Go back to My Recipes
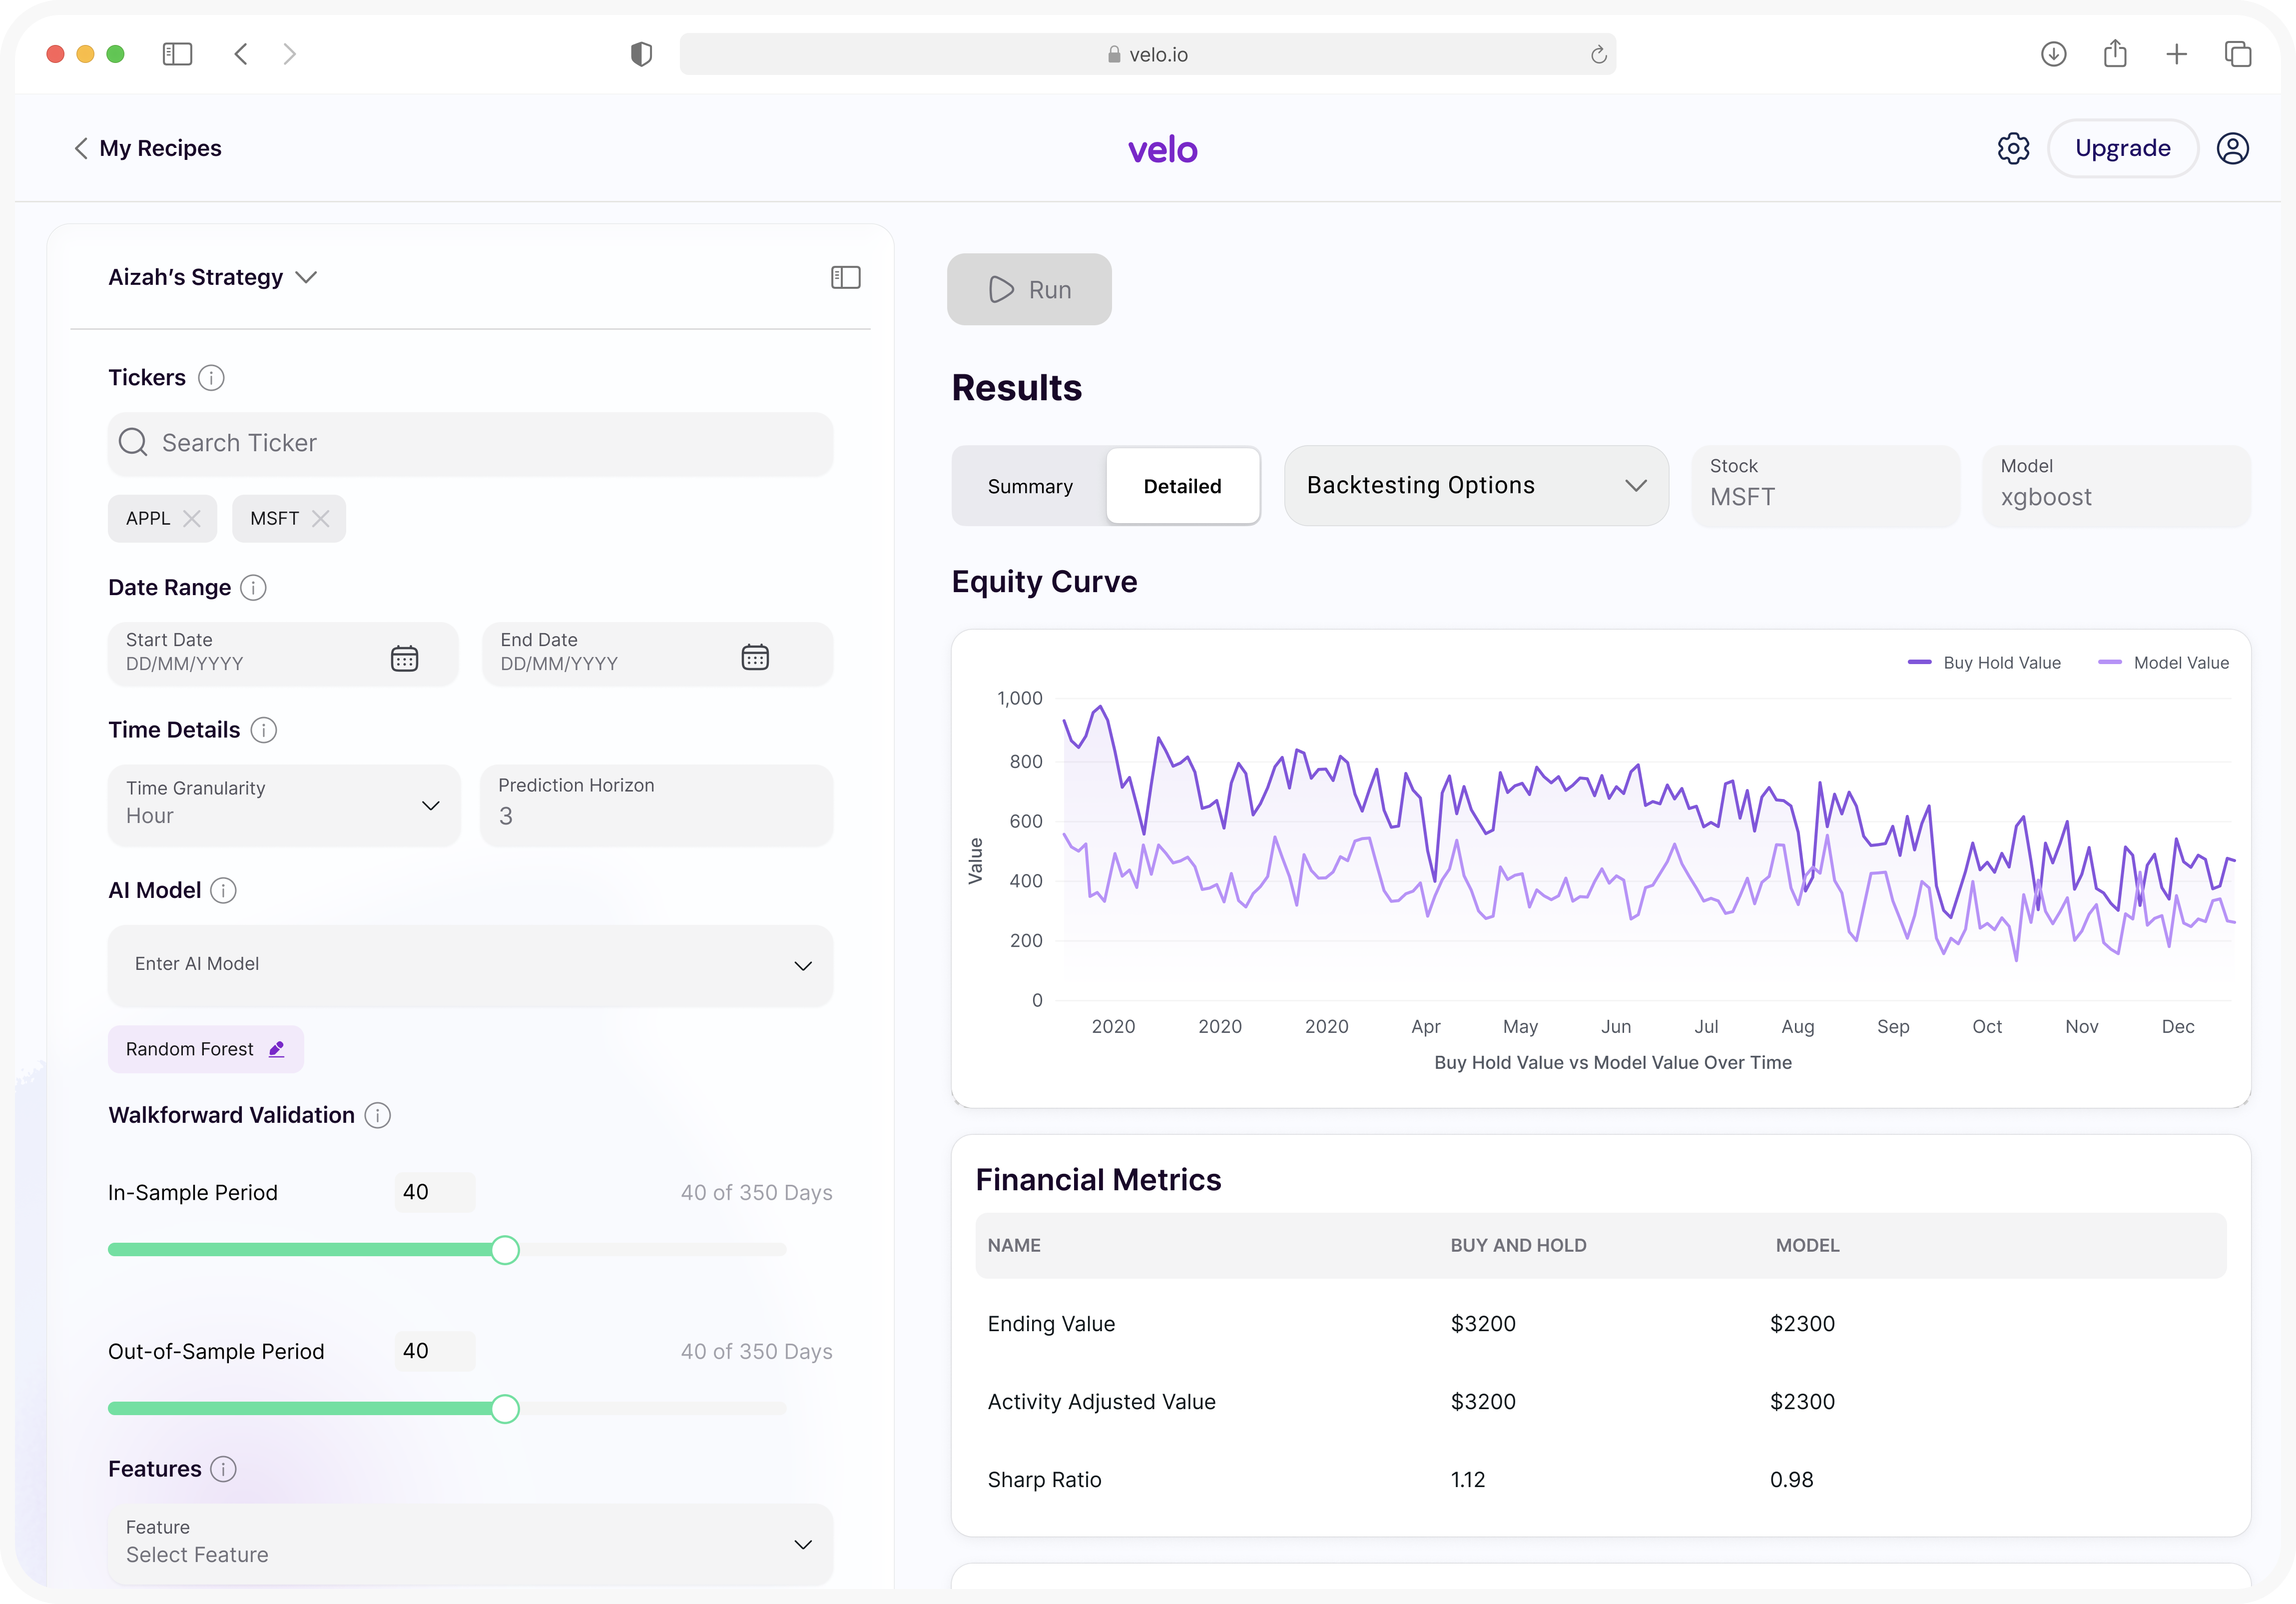Screen dimensions: 2296x1604 pos(148,148)
